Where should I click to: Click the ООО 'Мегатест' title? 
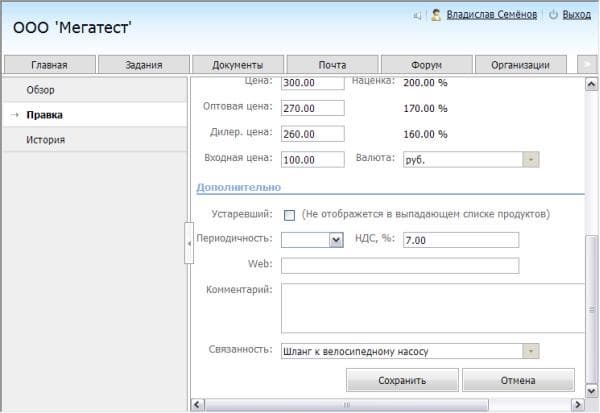point(72,28)
